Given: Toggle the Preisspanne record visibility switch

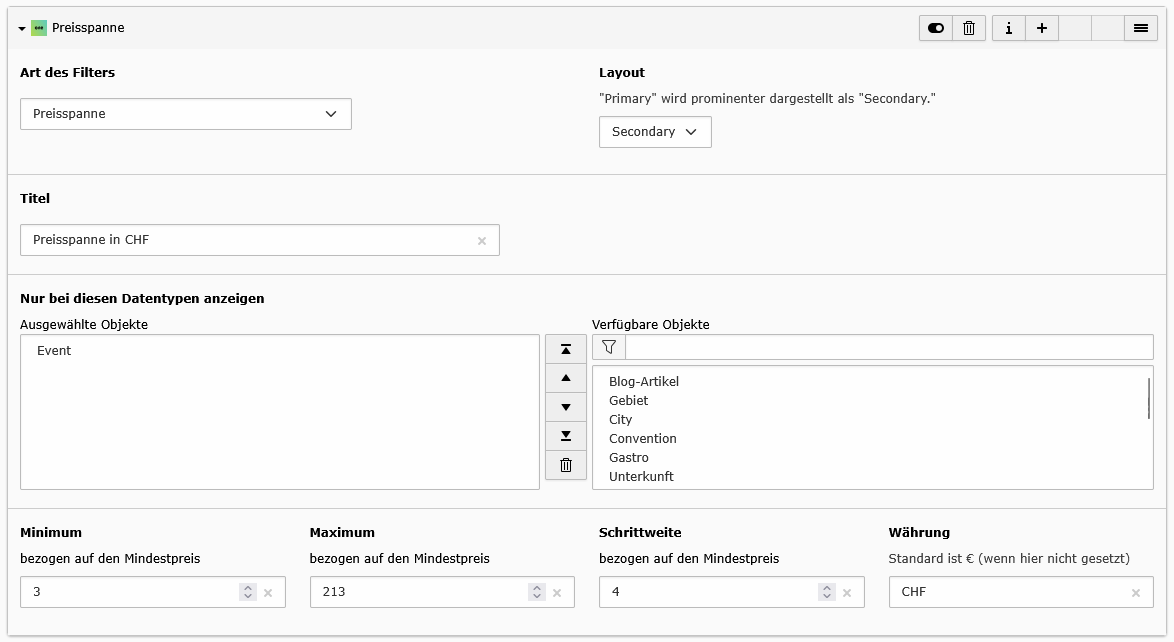Looking at the screenshot, I should [x=936, y=28].
